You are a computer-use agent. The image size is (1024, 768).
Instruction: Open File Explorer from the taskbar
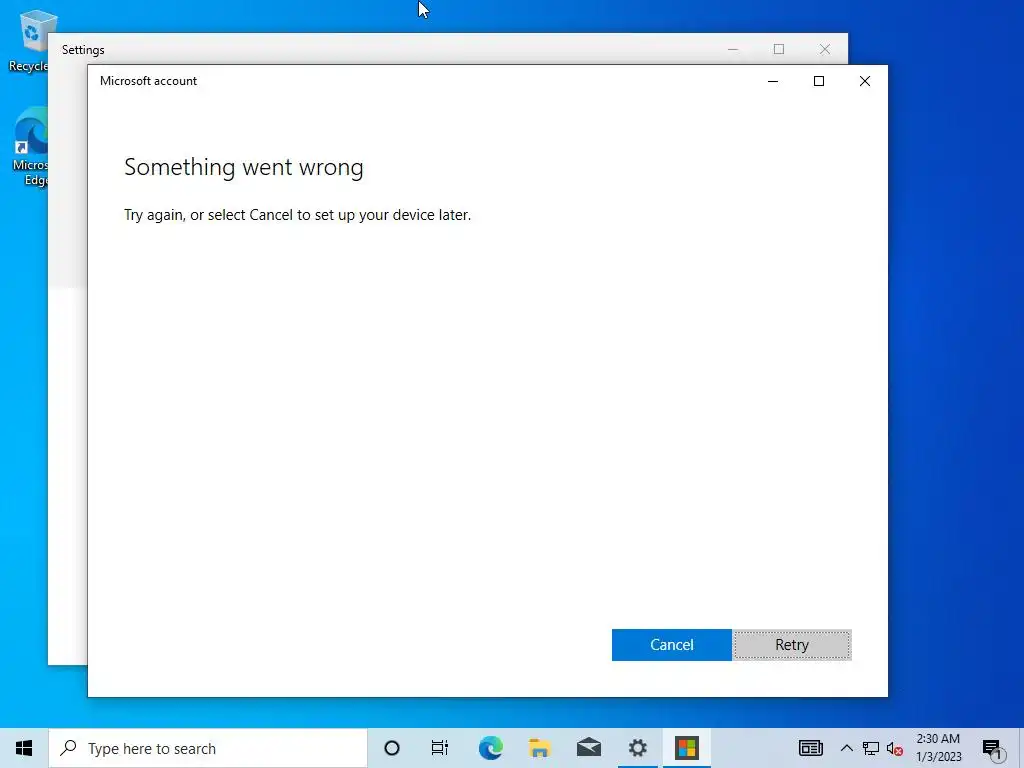(x=539, y=748)
